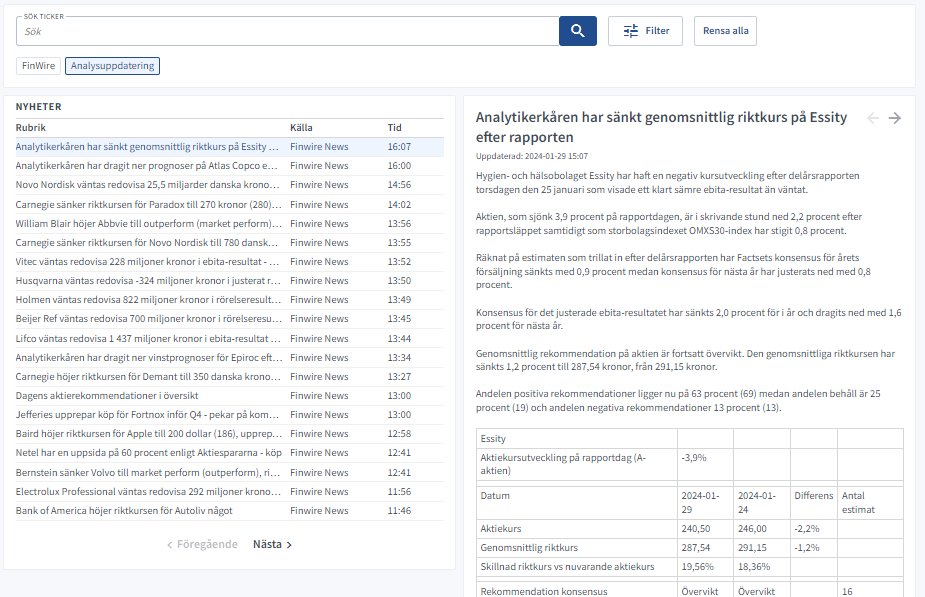Open William Blair höjer Abbvie row
The height and width of the screenshot is (597, 925).
click(x=229, y=224)
